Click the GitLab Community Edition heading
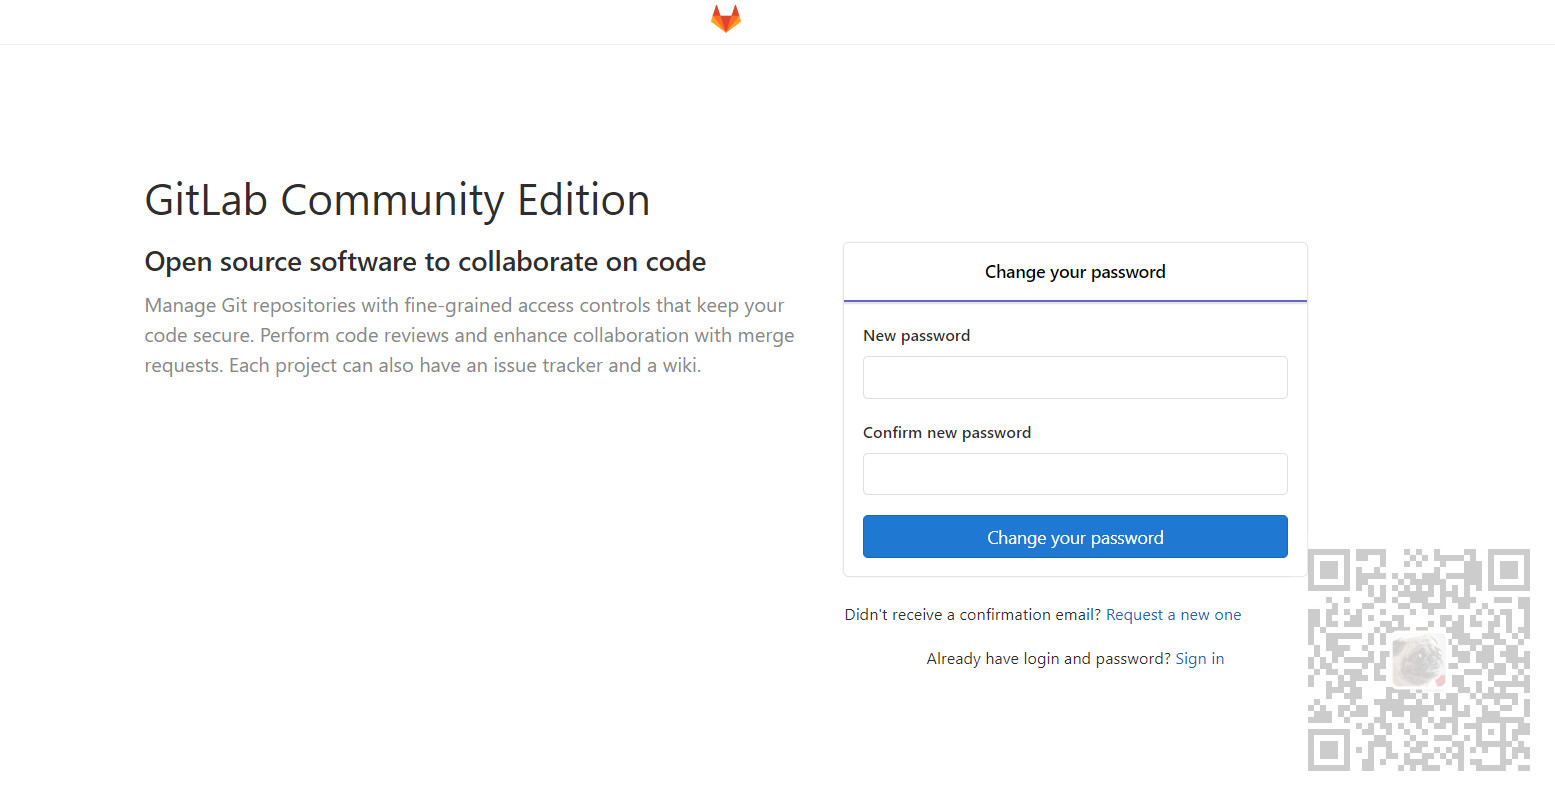 (x=397, y=200)
